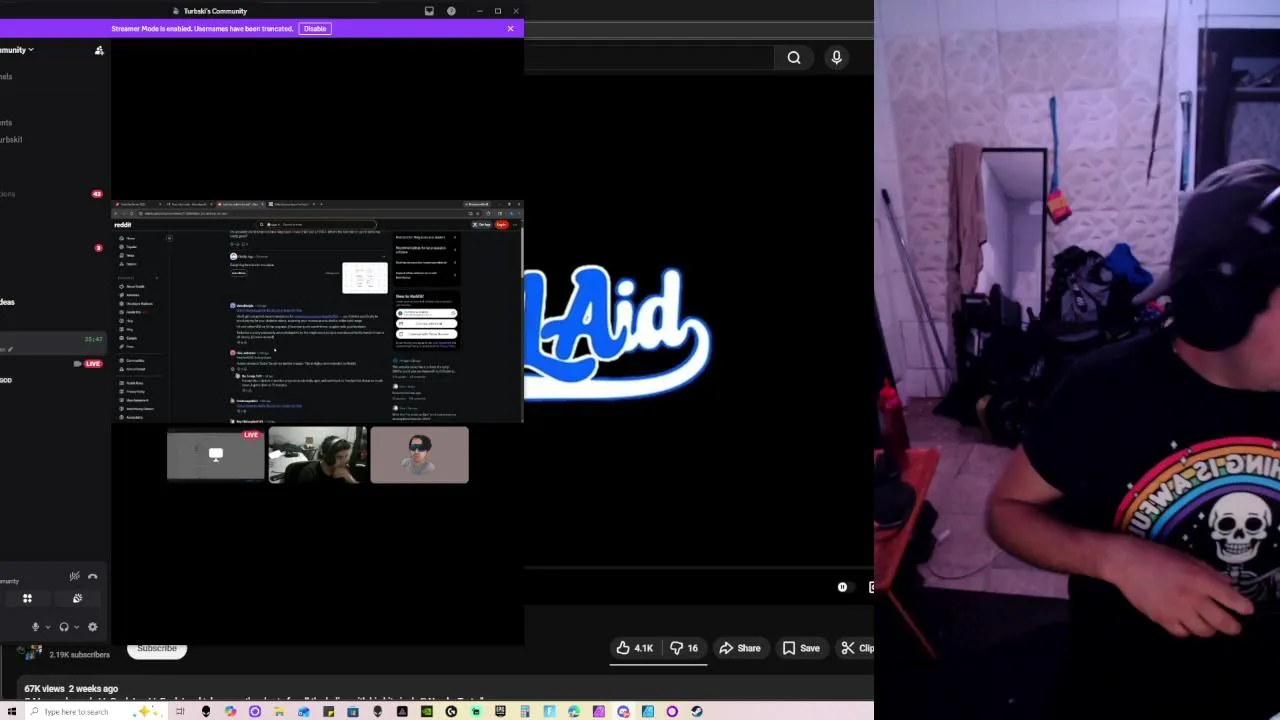Screen dimensions: 1280x720
Task: Select the webcam participant thumbnail
Action: pos(317,455)
